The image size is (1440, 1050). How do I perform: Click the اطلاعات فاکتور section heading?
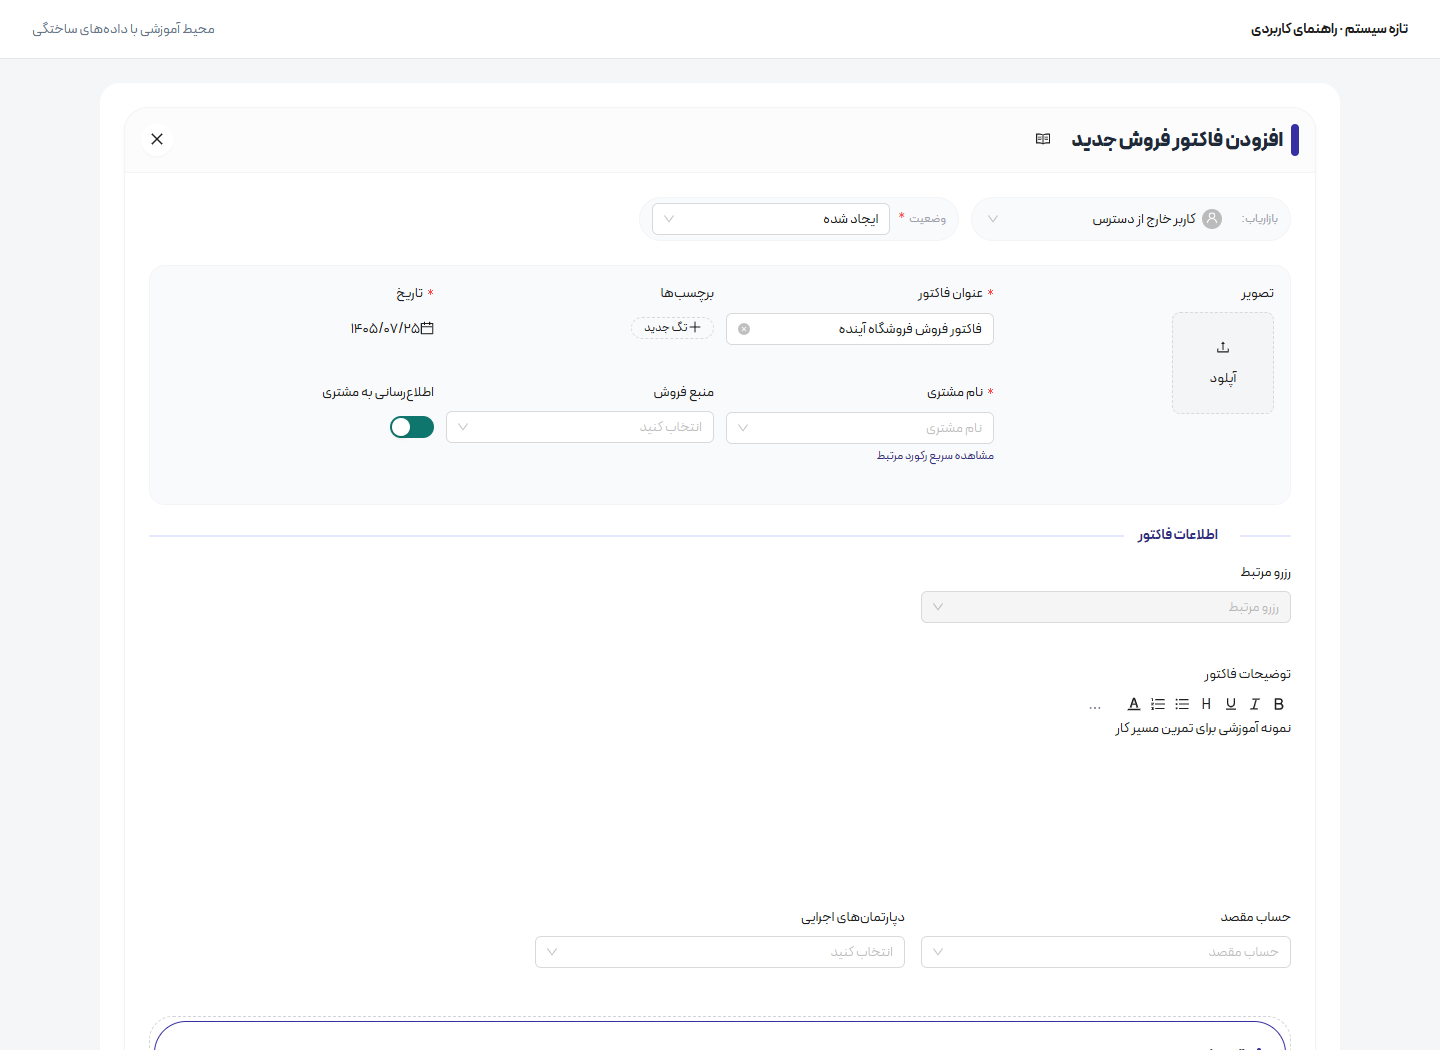[1177, 535]
